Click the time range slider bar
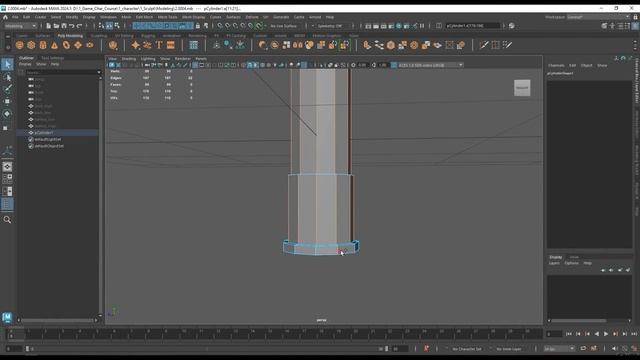 pos(207,349)
